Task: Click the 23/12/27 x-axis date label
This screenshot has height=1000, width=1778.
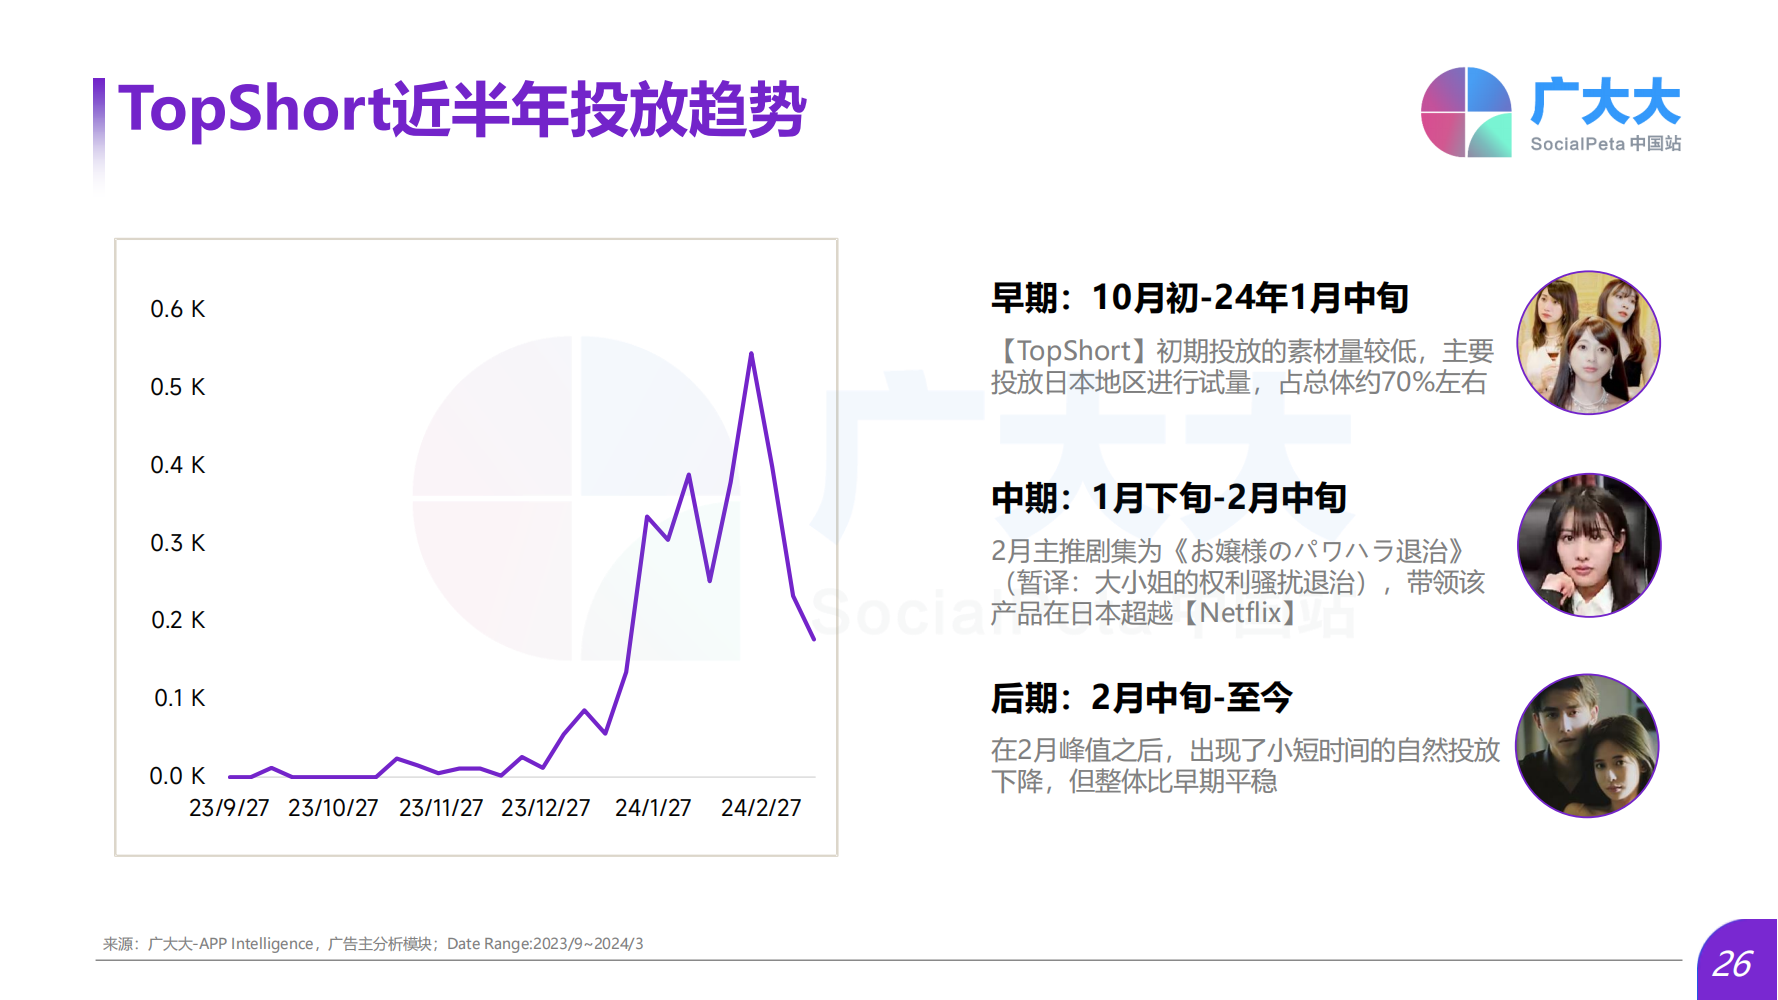Action: pyautogui.click(x=545, y=808)
